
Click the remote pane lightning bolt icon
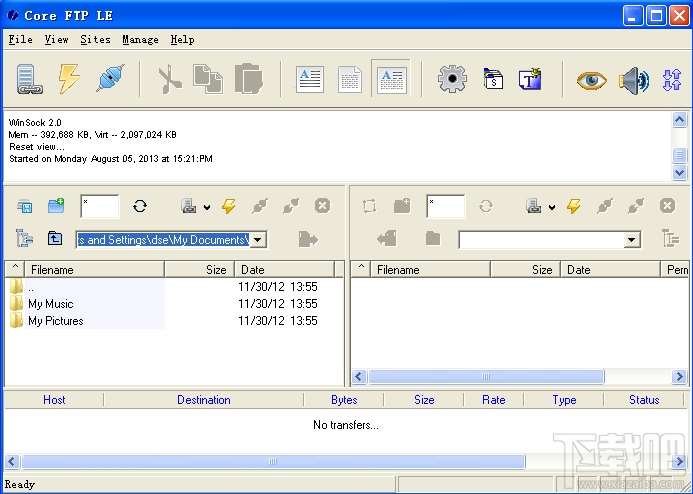click(574, 206)
